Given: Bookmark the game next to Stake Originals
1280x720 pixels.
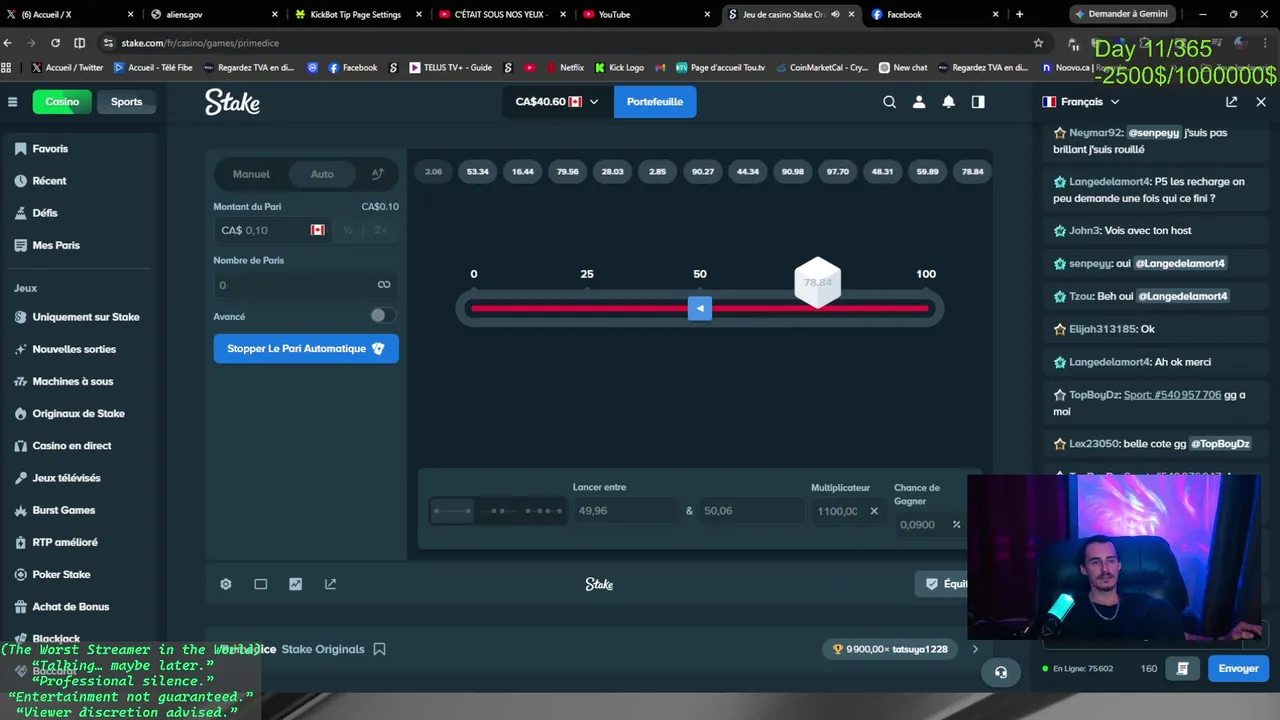Looking at the screenshot, I should [379, 649].
